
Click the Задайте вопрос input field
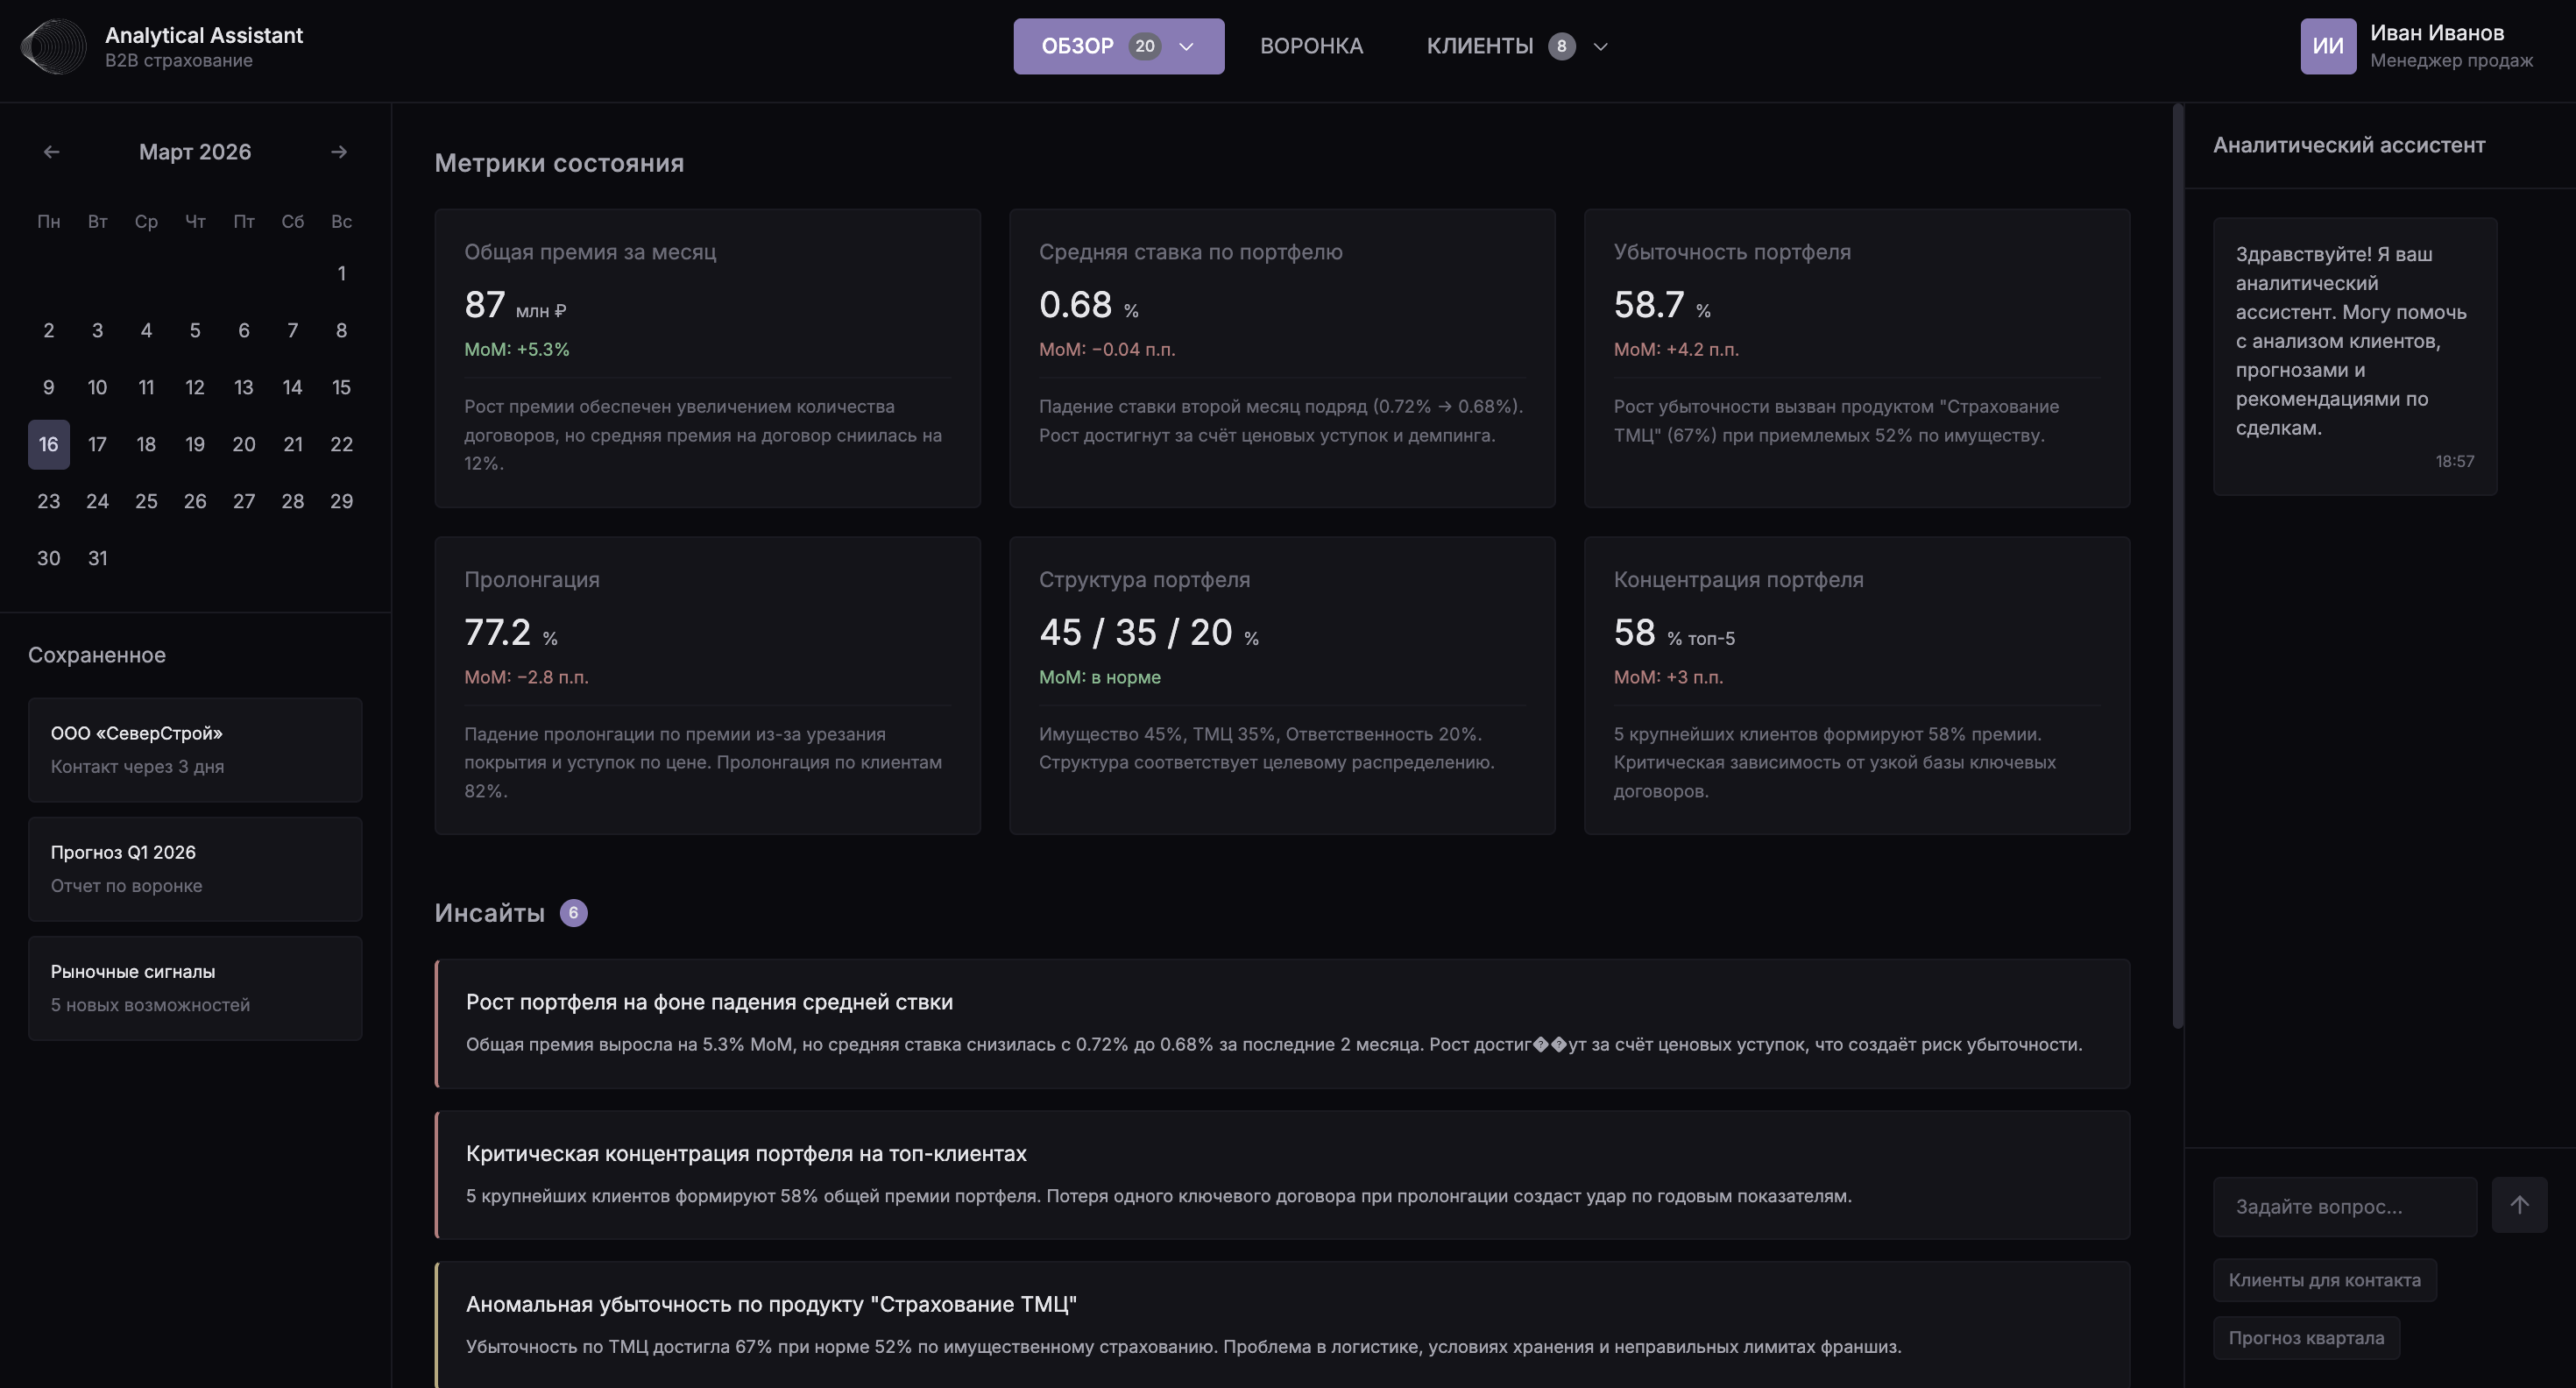2344,1206
